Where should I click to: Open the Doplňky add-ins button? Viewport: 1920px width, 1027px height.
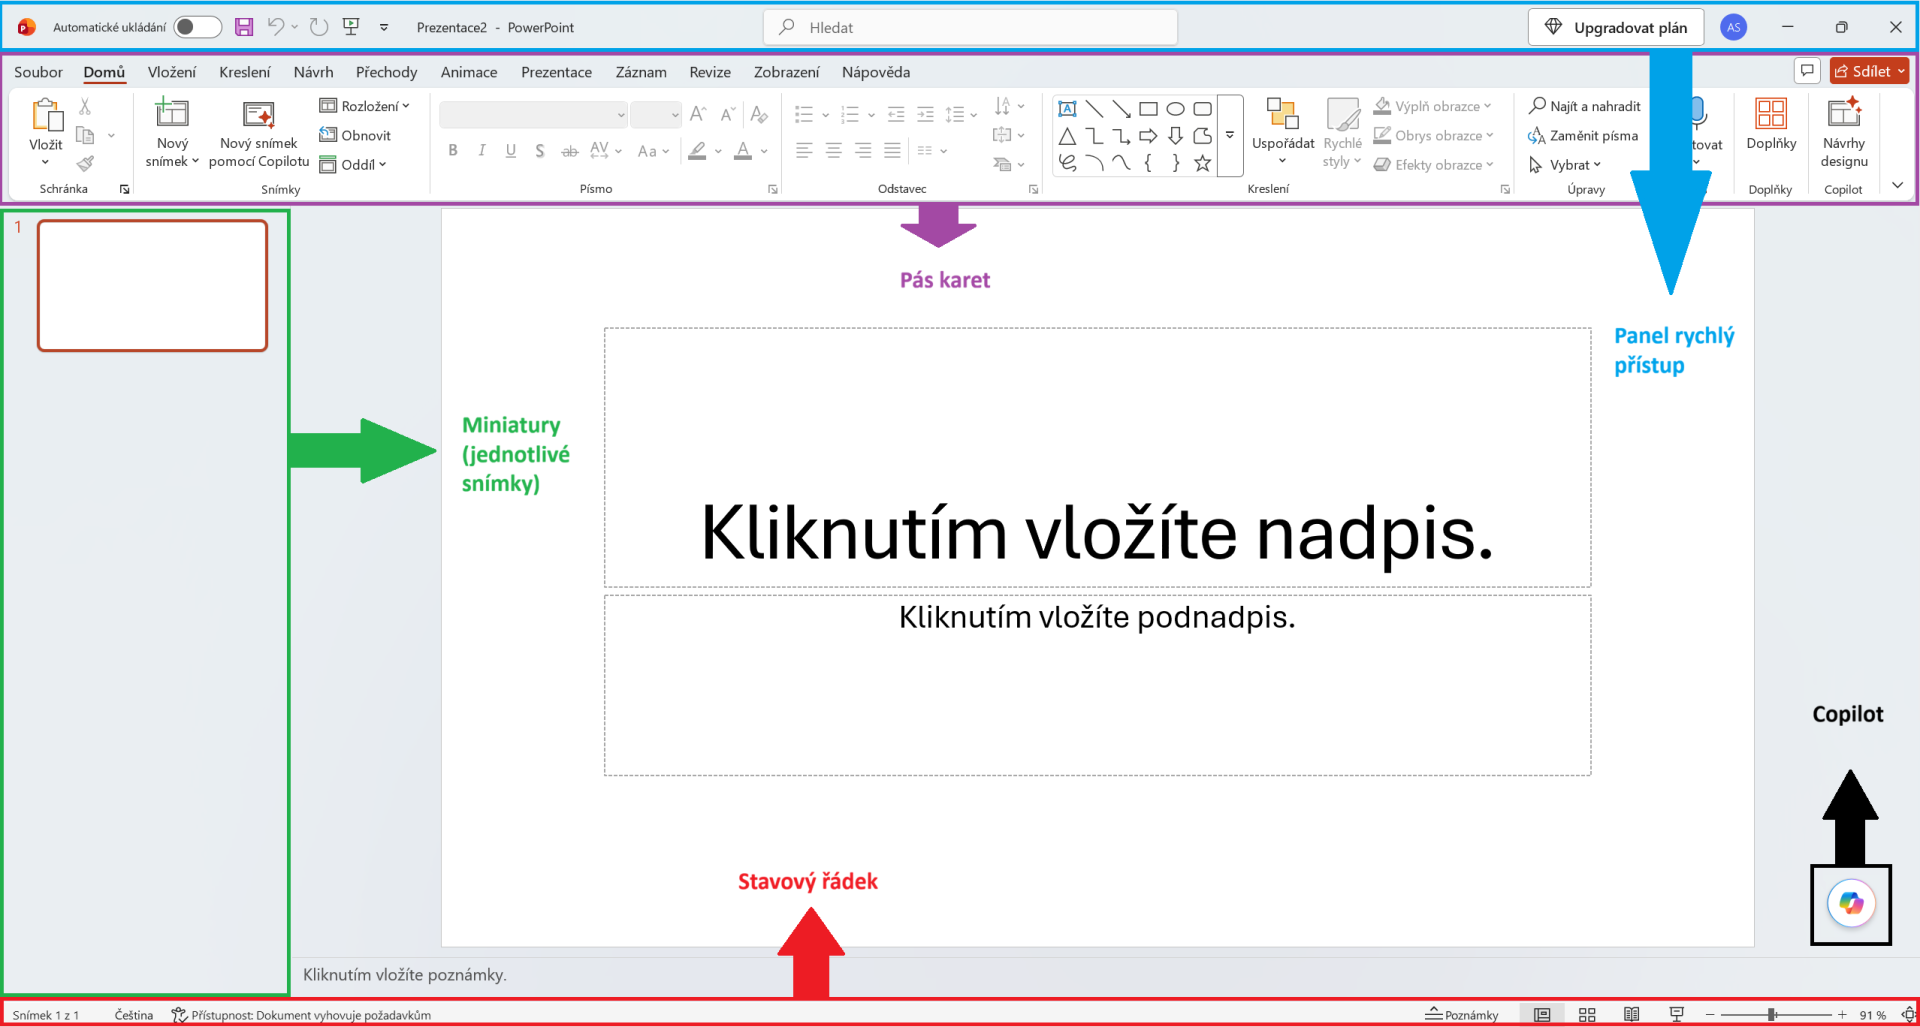coord(1771,125)
